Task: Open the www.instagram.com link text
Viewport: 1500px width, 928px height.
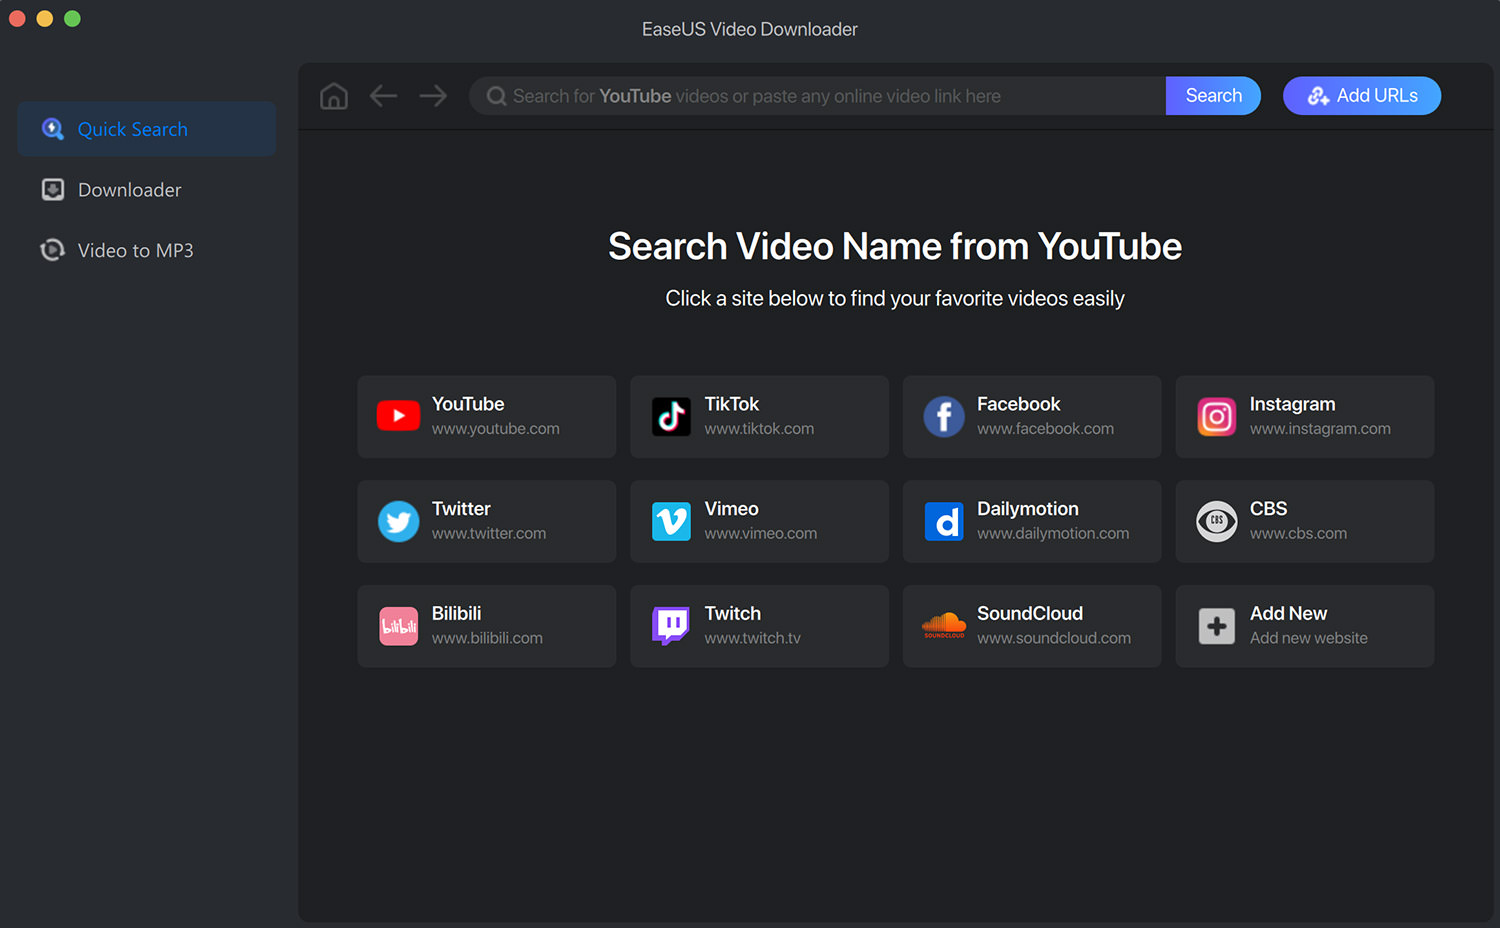Action: 1320,429
